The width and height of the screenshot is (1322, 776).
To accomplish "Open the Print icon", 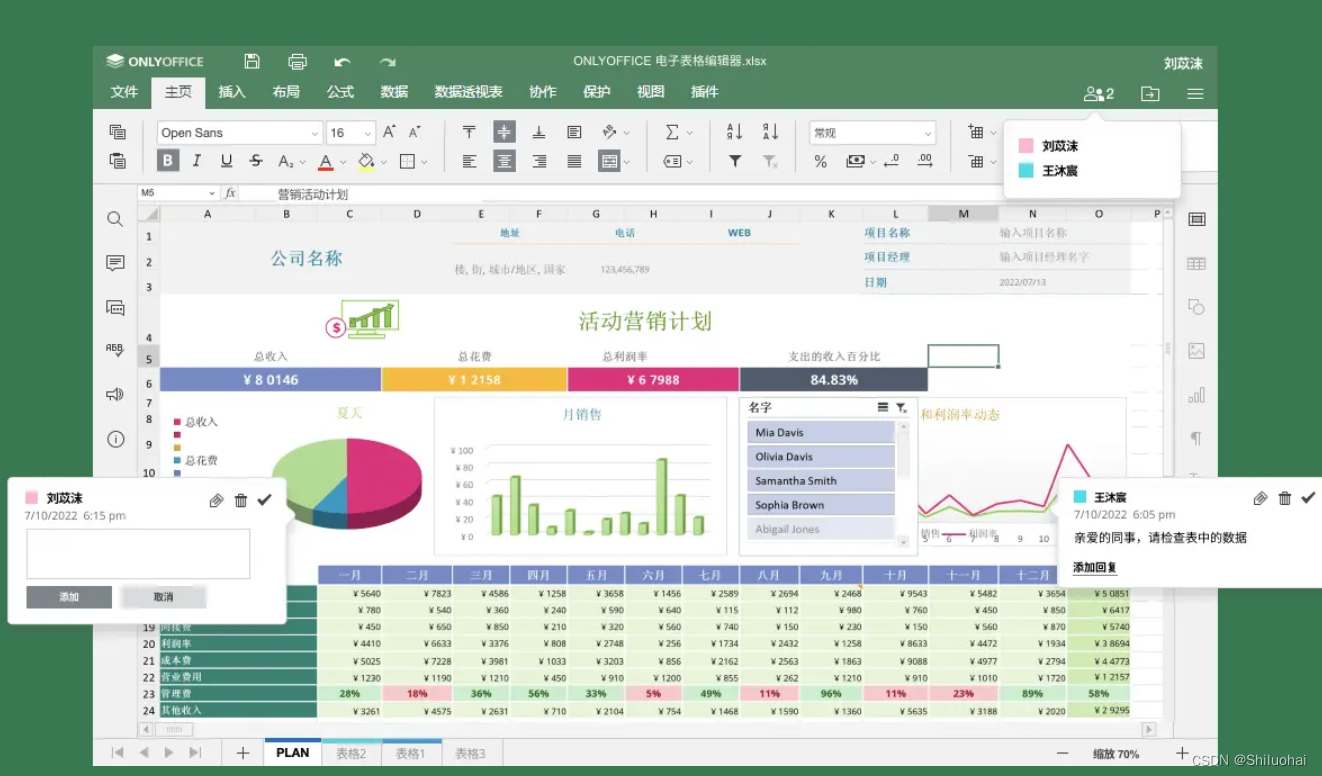I will click(x=297, y=61).
